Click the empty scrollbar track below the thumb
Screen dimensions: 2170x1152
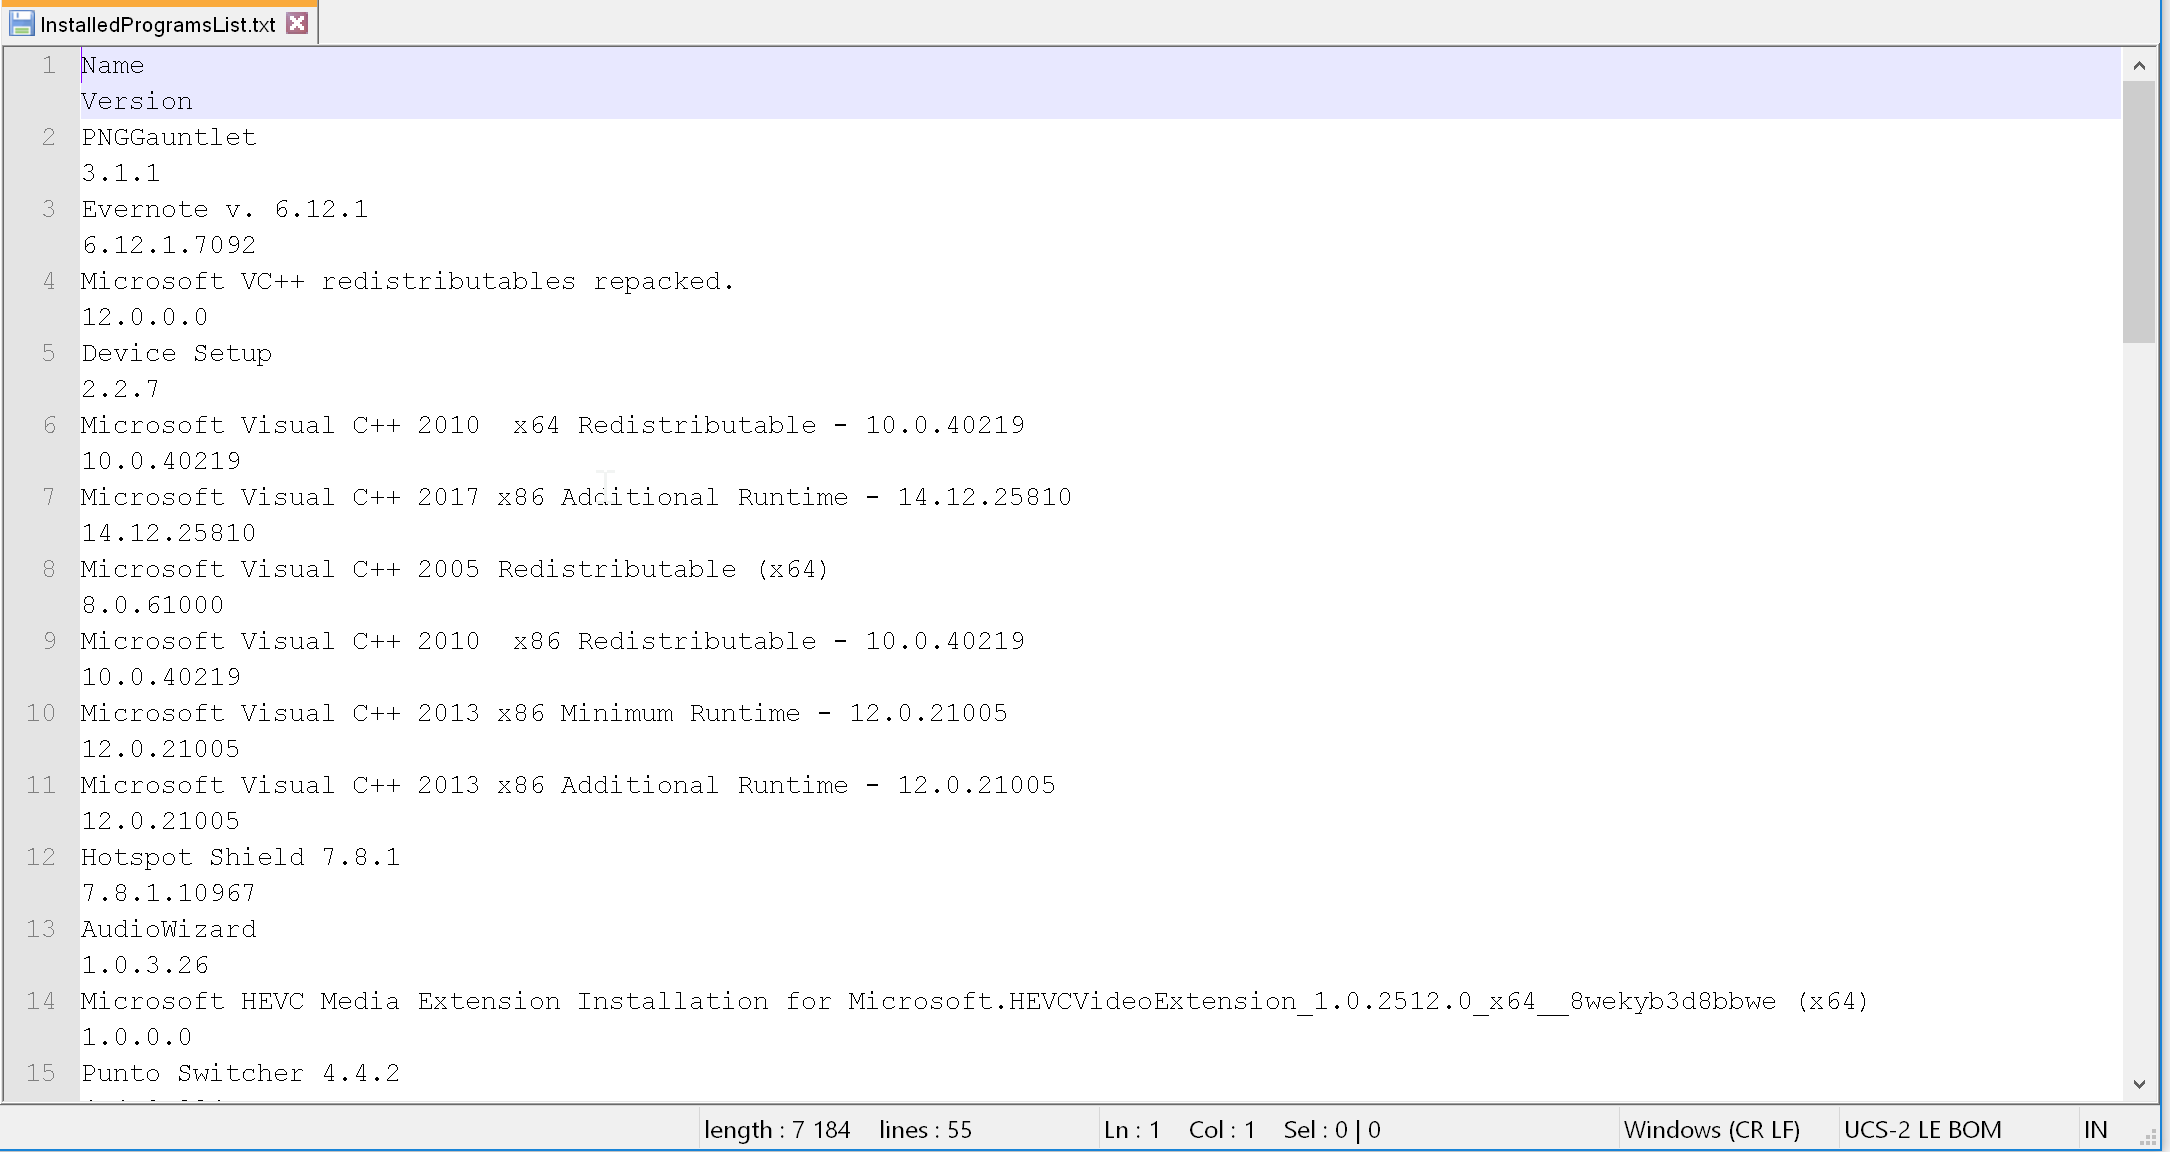(x=2139, y=700)
